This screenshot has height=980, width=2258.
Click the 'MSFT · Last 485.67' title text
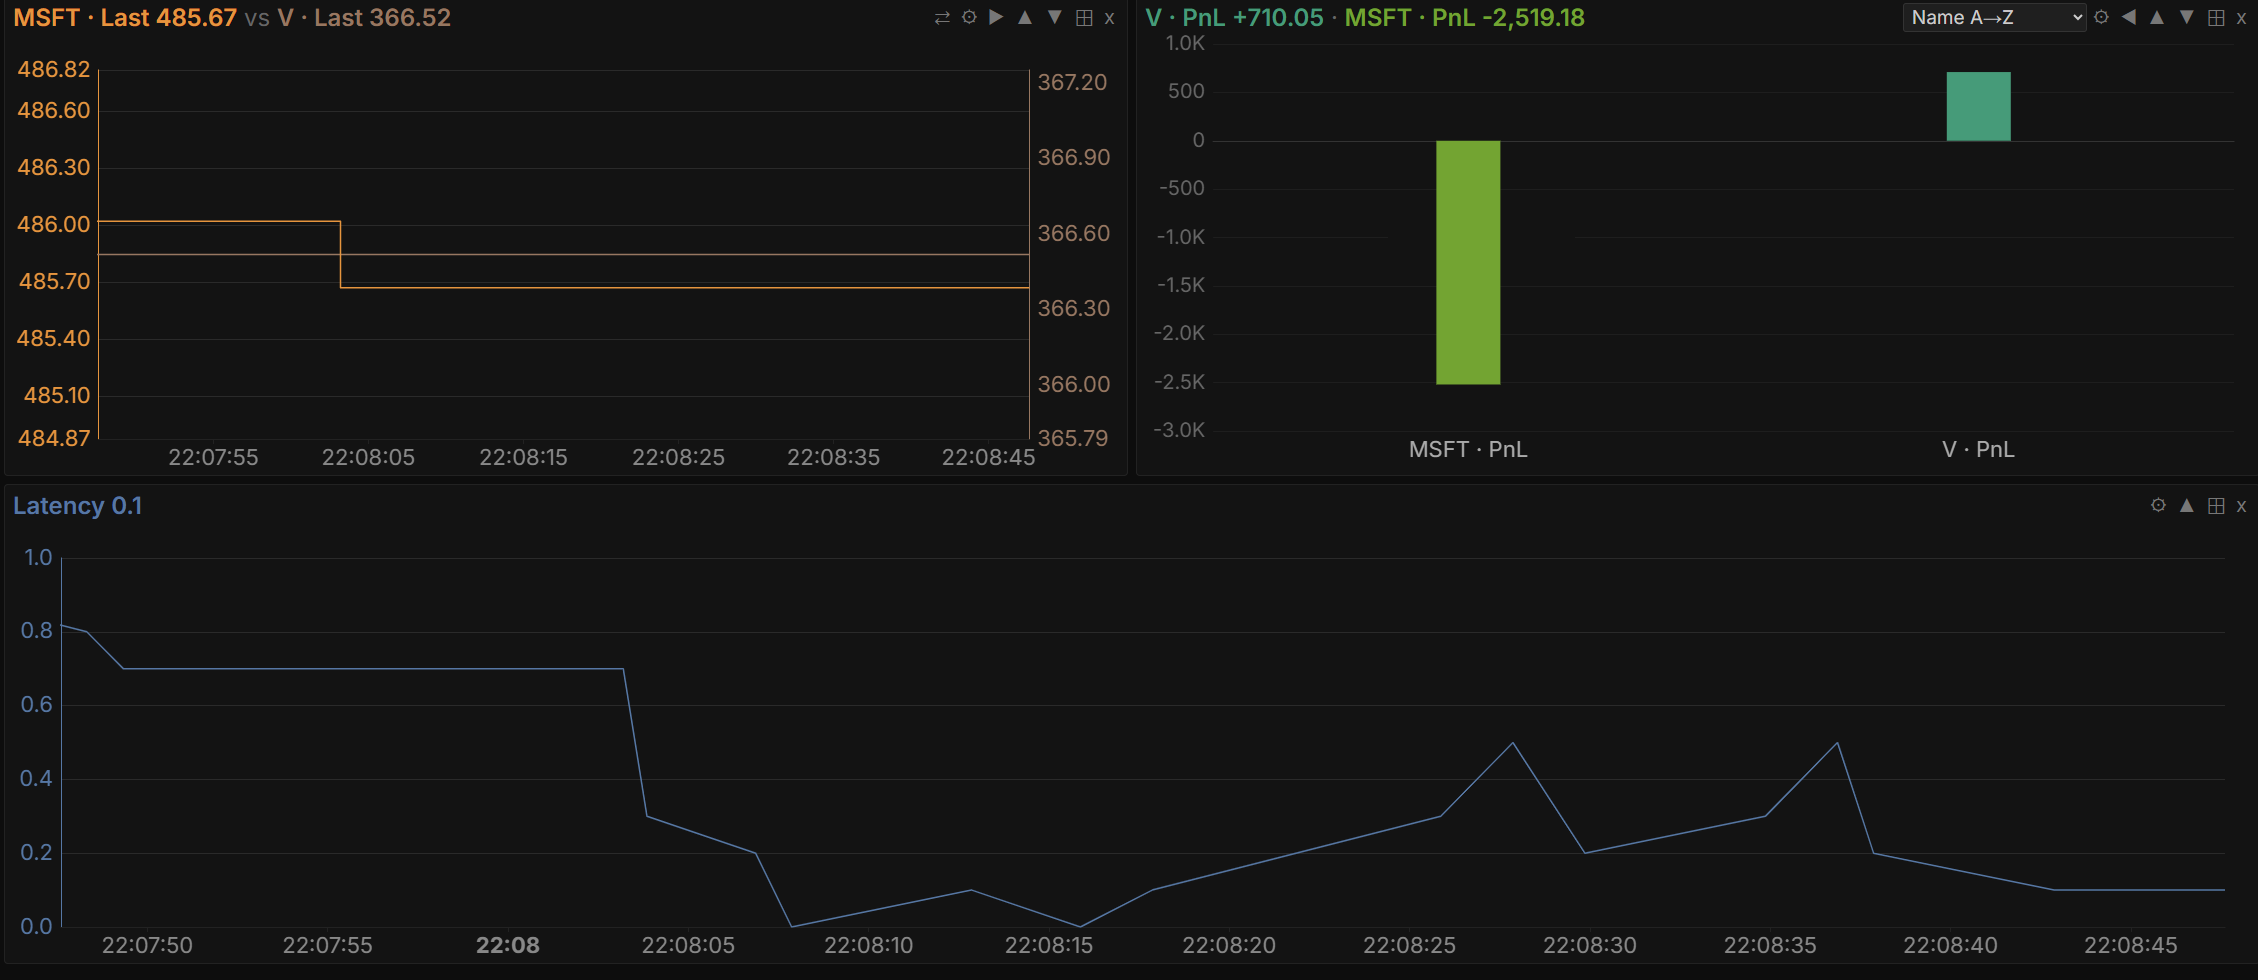125,18
